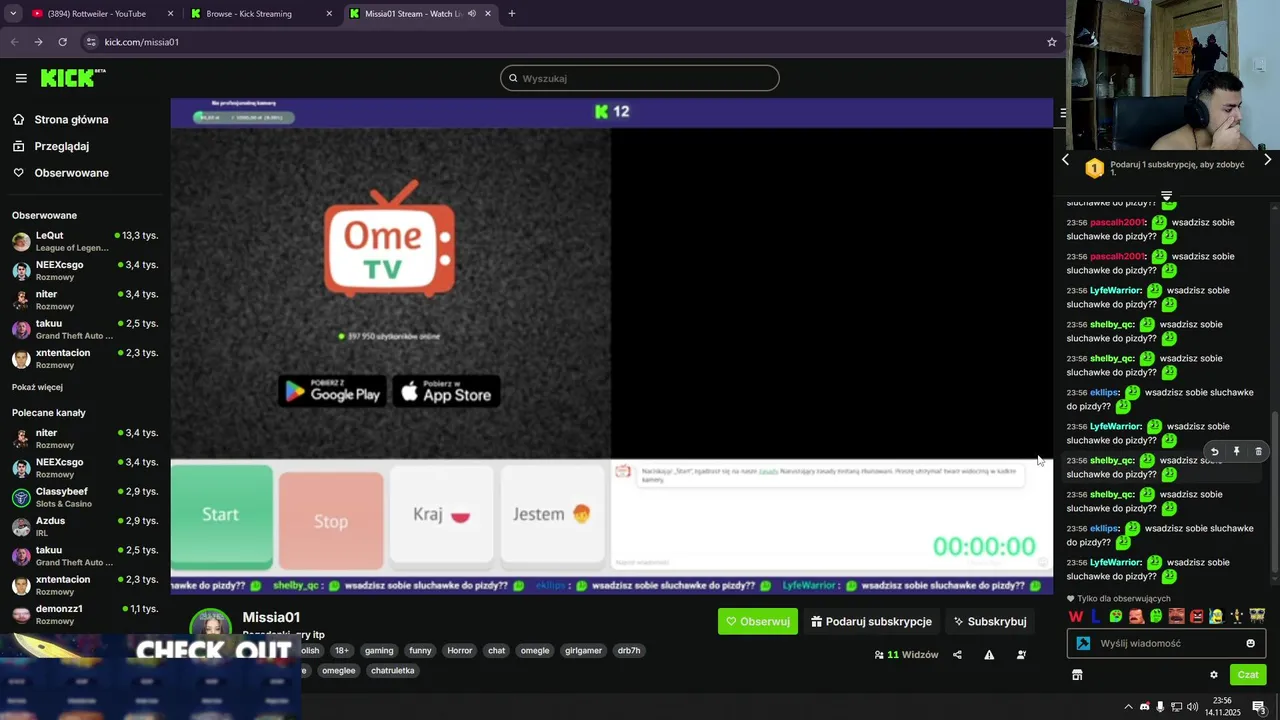
Task: Click the Czat send button
Action: pyautogui.click(x=1248, y=675)
